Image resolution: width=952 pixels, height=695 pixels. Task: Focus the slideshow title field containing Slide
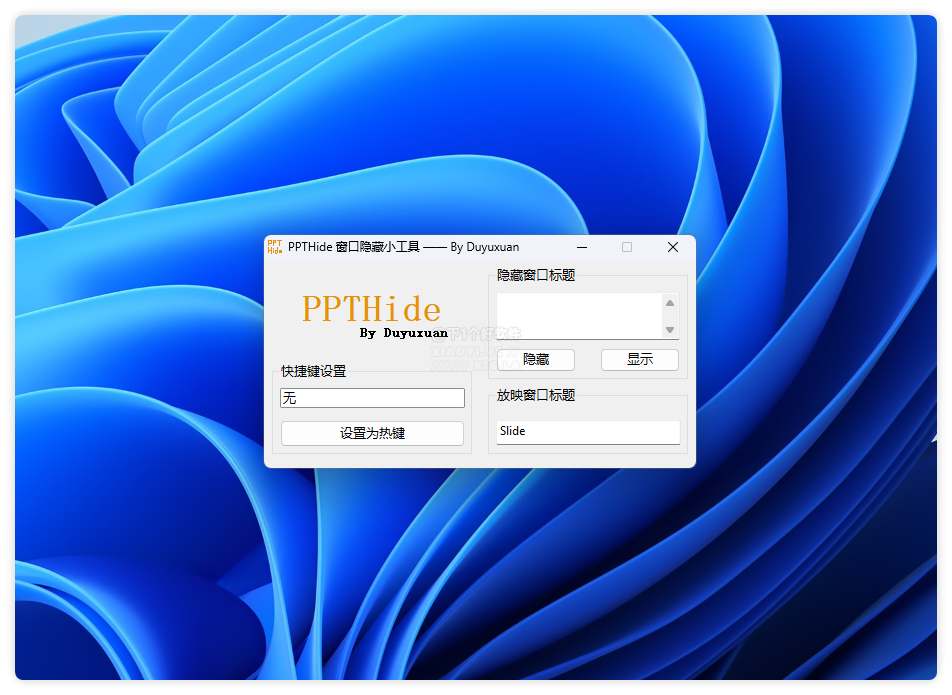click(x=588, y=432)
